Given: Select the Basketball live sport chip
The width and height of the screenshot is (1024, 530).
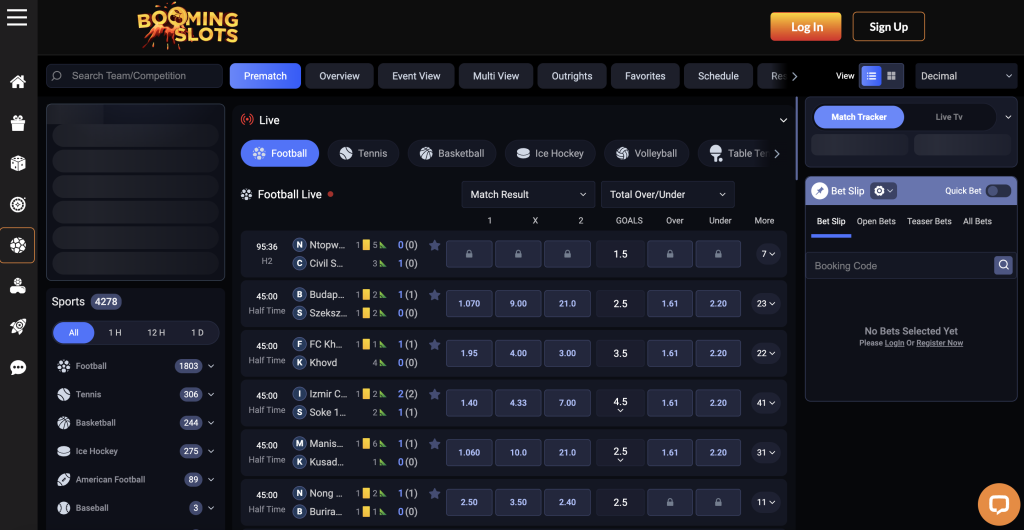Looking at the screenshot, I should click(x=452, y=153).
